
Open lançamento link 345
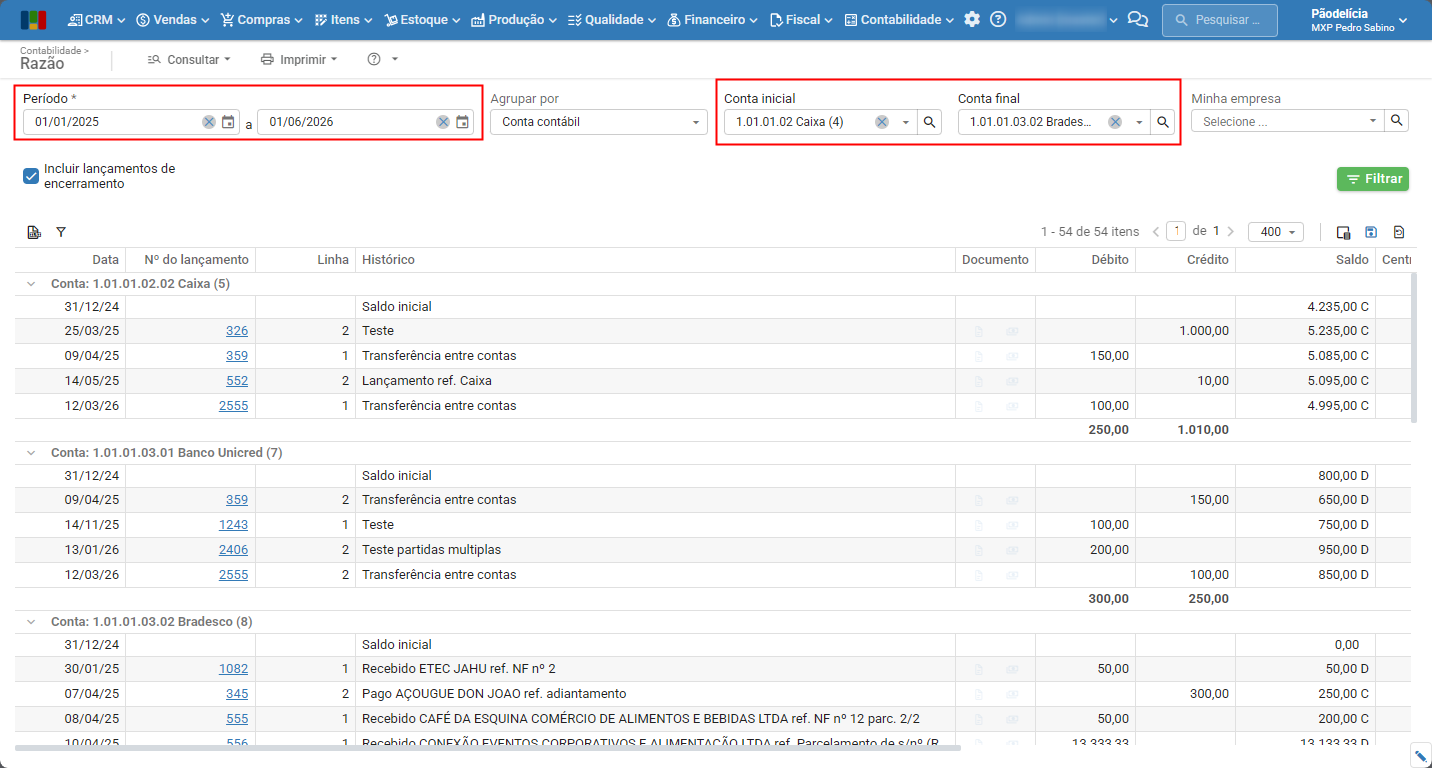coord(237,694)
